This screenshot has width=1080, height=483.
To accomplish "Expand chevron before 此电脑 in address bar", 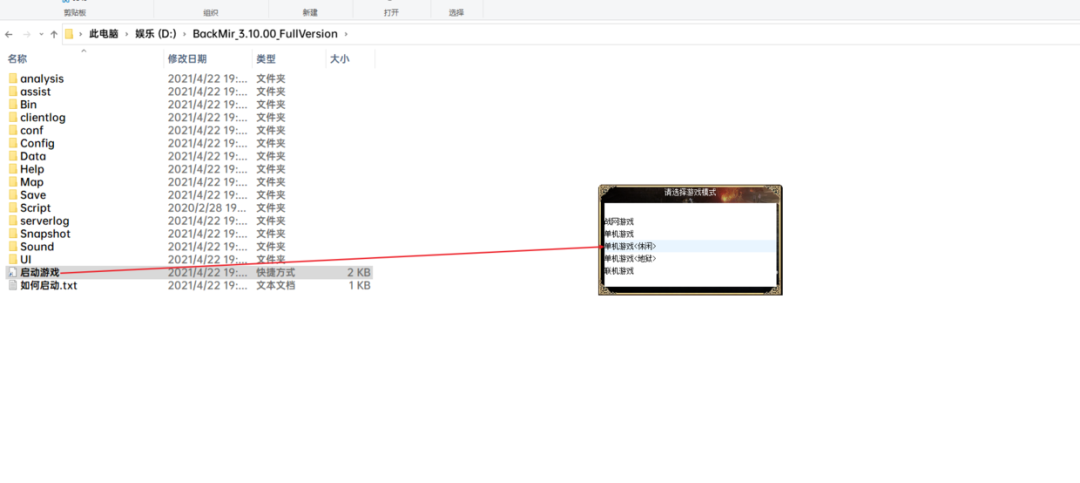I will [81, 34].
